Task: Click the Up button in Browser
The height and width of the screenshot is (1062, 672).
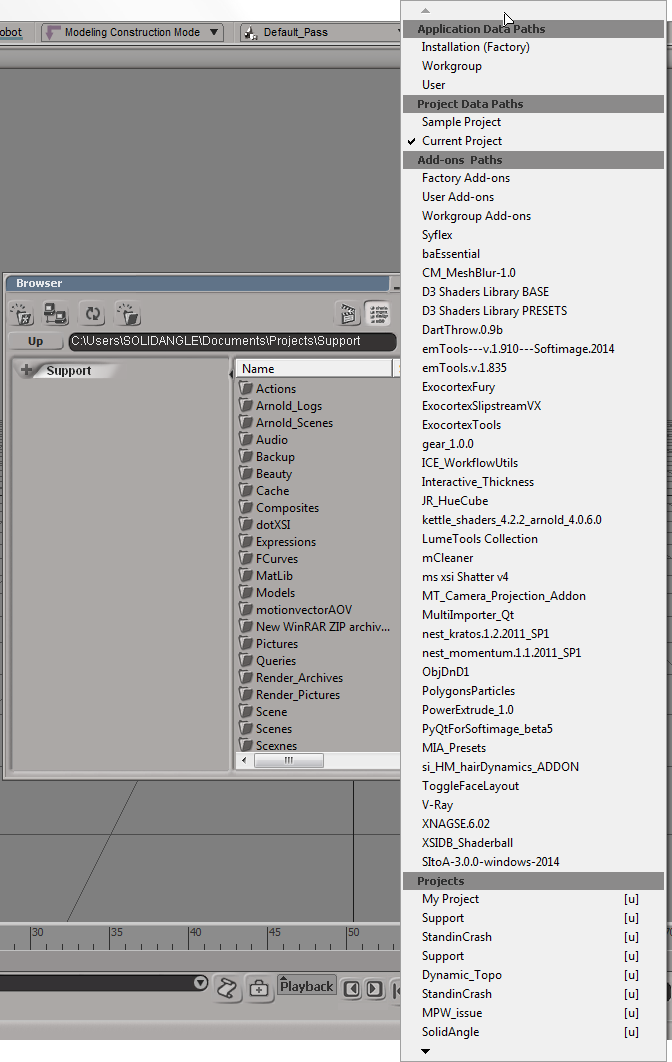Action: [x=35, y=341]
